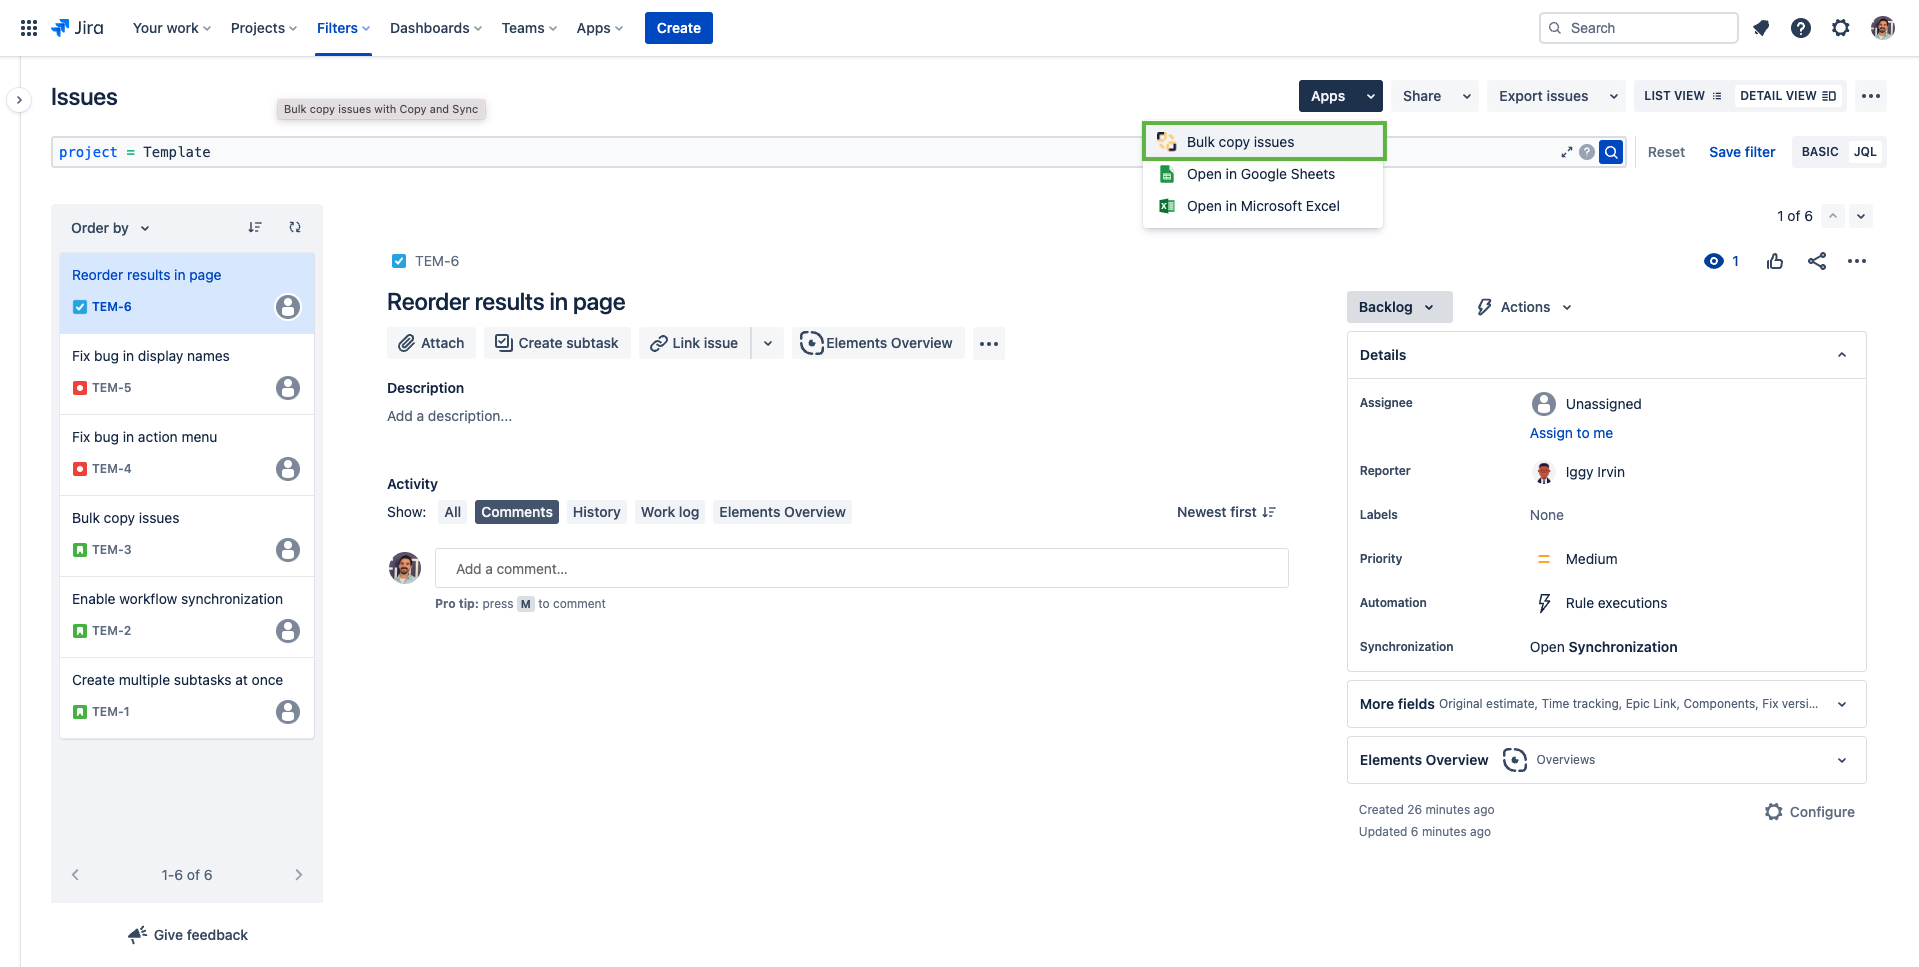Open the notifications bell icon

pos(1761,28)
